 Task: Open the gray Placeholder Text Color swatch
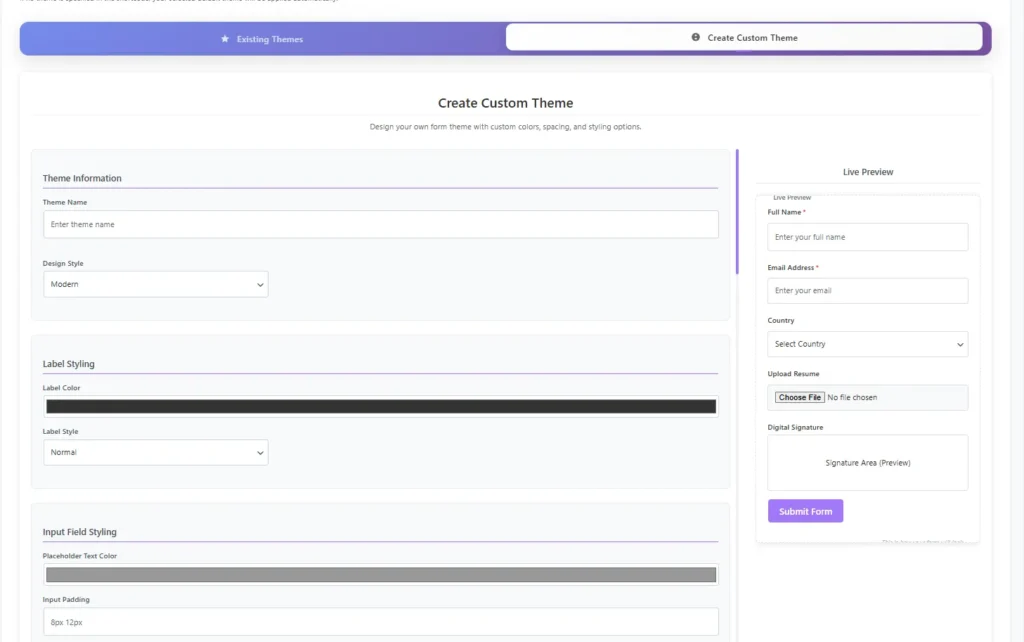tap(380, 574)
